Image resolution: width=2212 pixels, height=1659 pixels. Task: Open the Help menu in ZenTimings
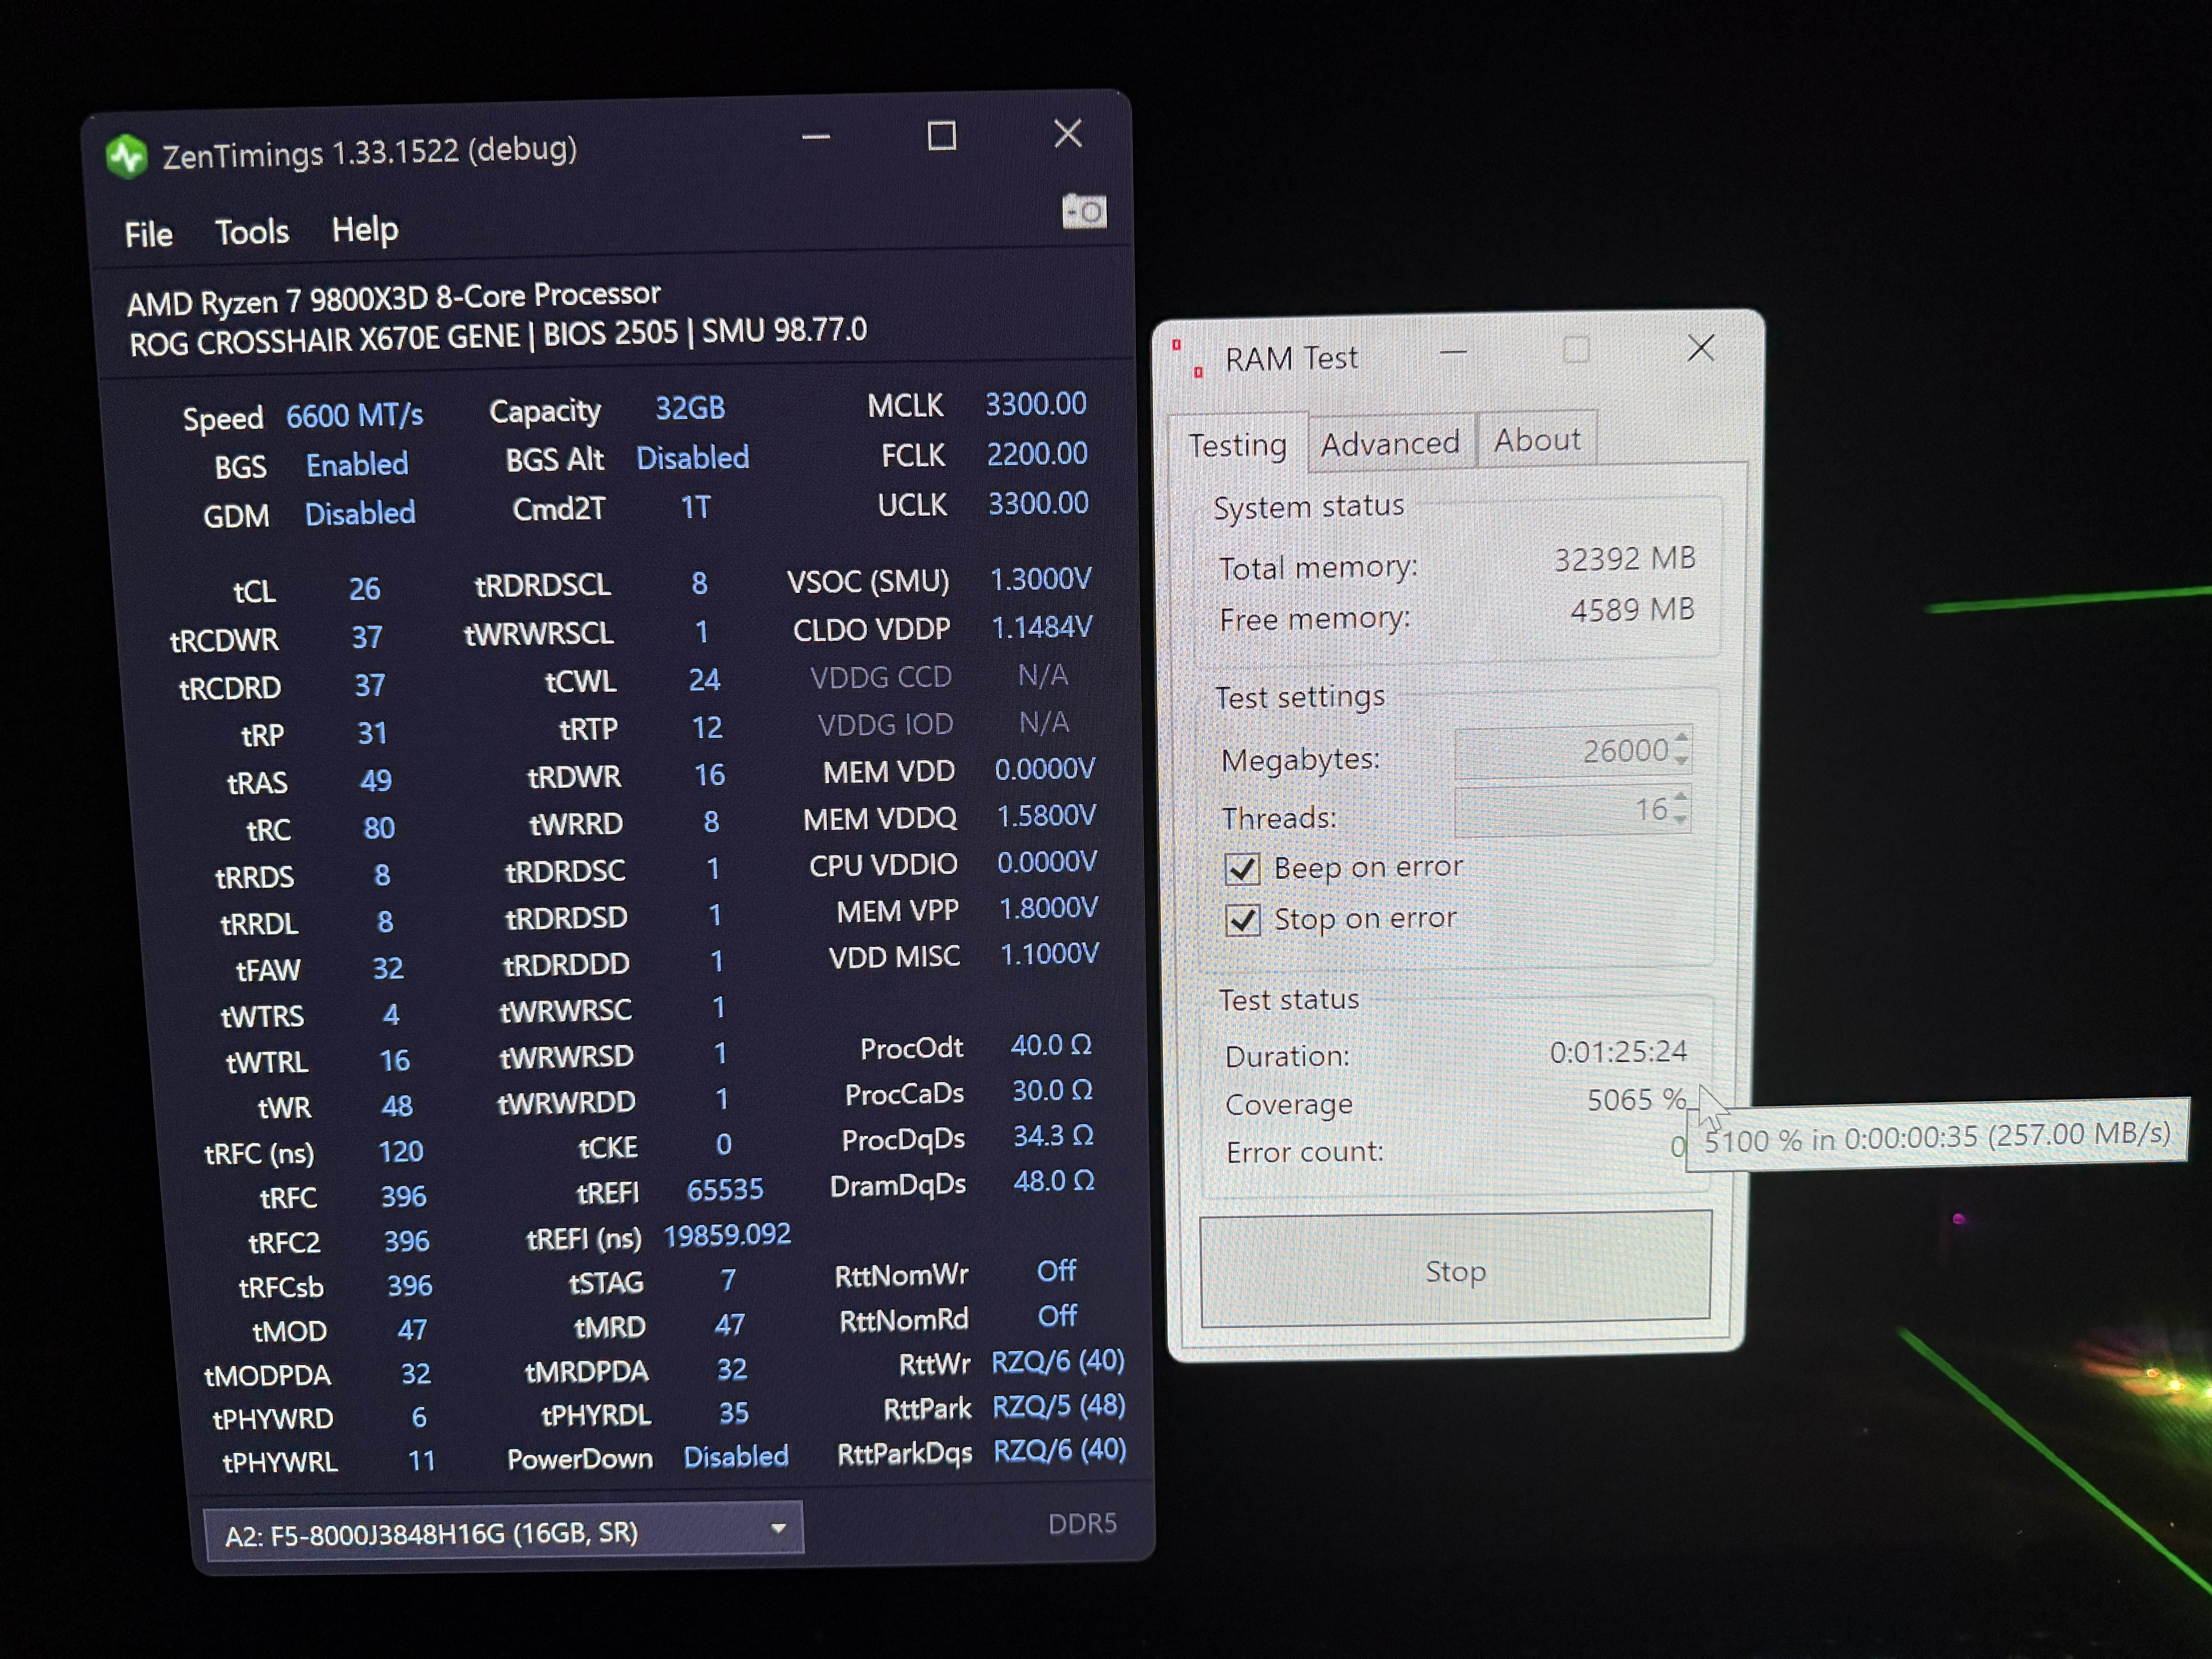click(365, 230)
